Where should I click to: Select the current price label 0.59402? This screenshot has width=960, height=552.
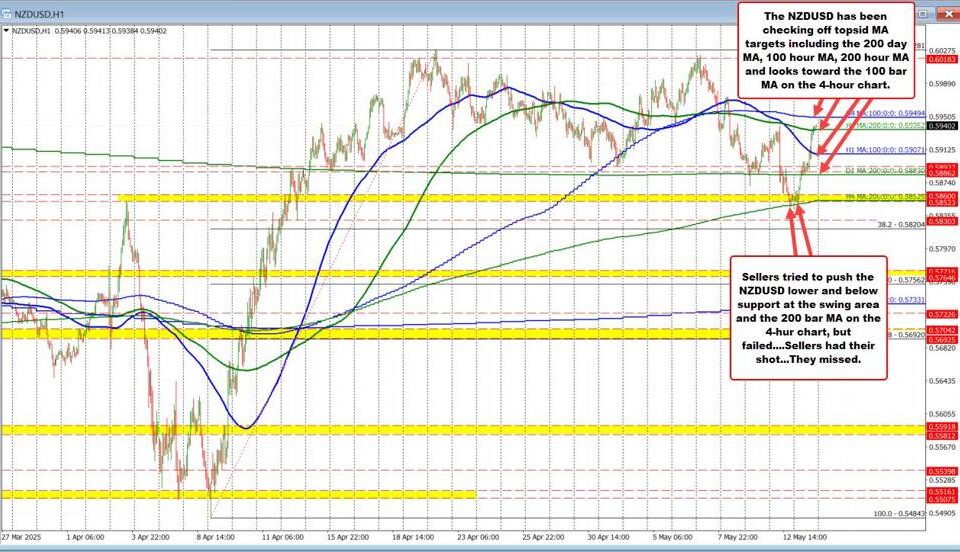pos(942,125)
